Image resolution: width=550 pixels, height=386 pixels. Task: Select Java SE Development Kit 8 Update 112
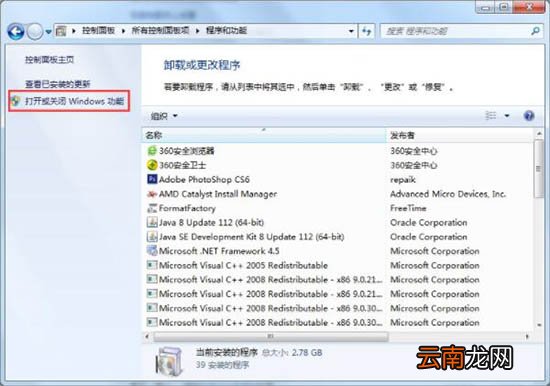coord(251,237)
